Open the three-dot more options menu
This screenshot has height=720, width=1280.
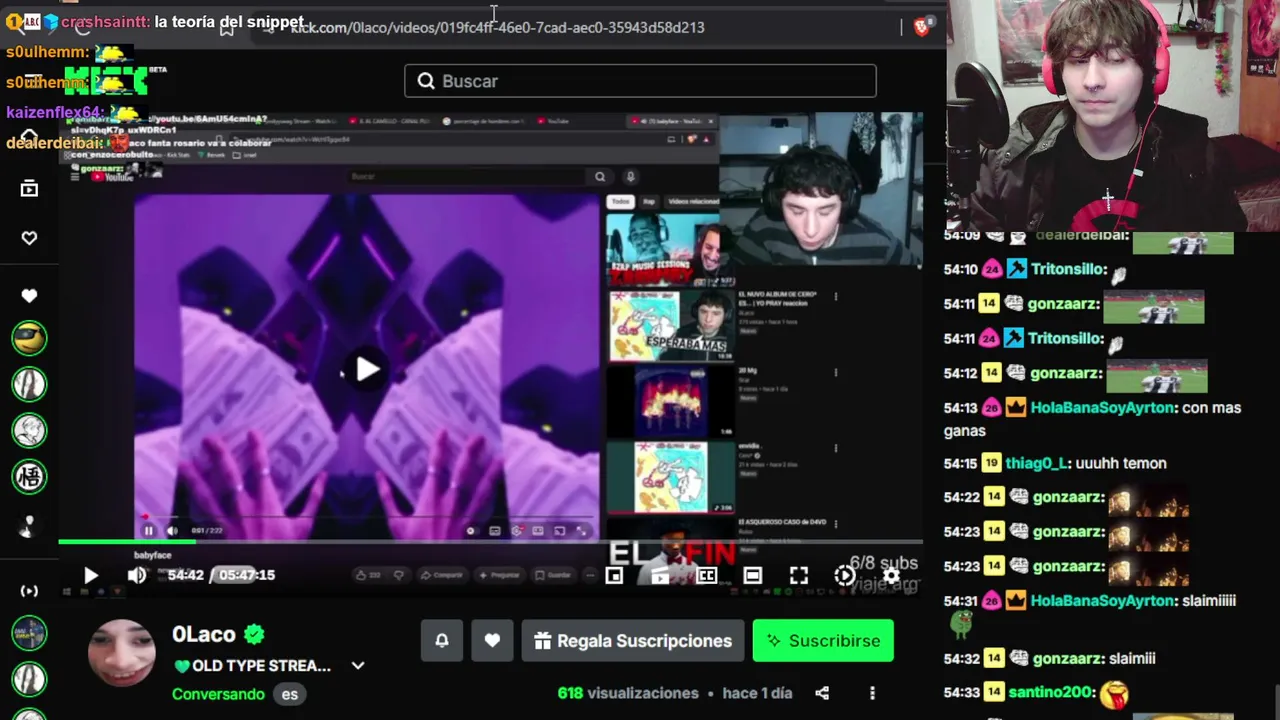click(872, 693)
